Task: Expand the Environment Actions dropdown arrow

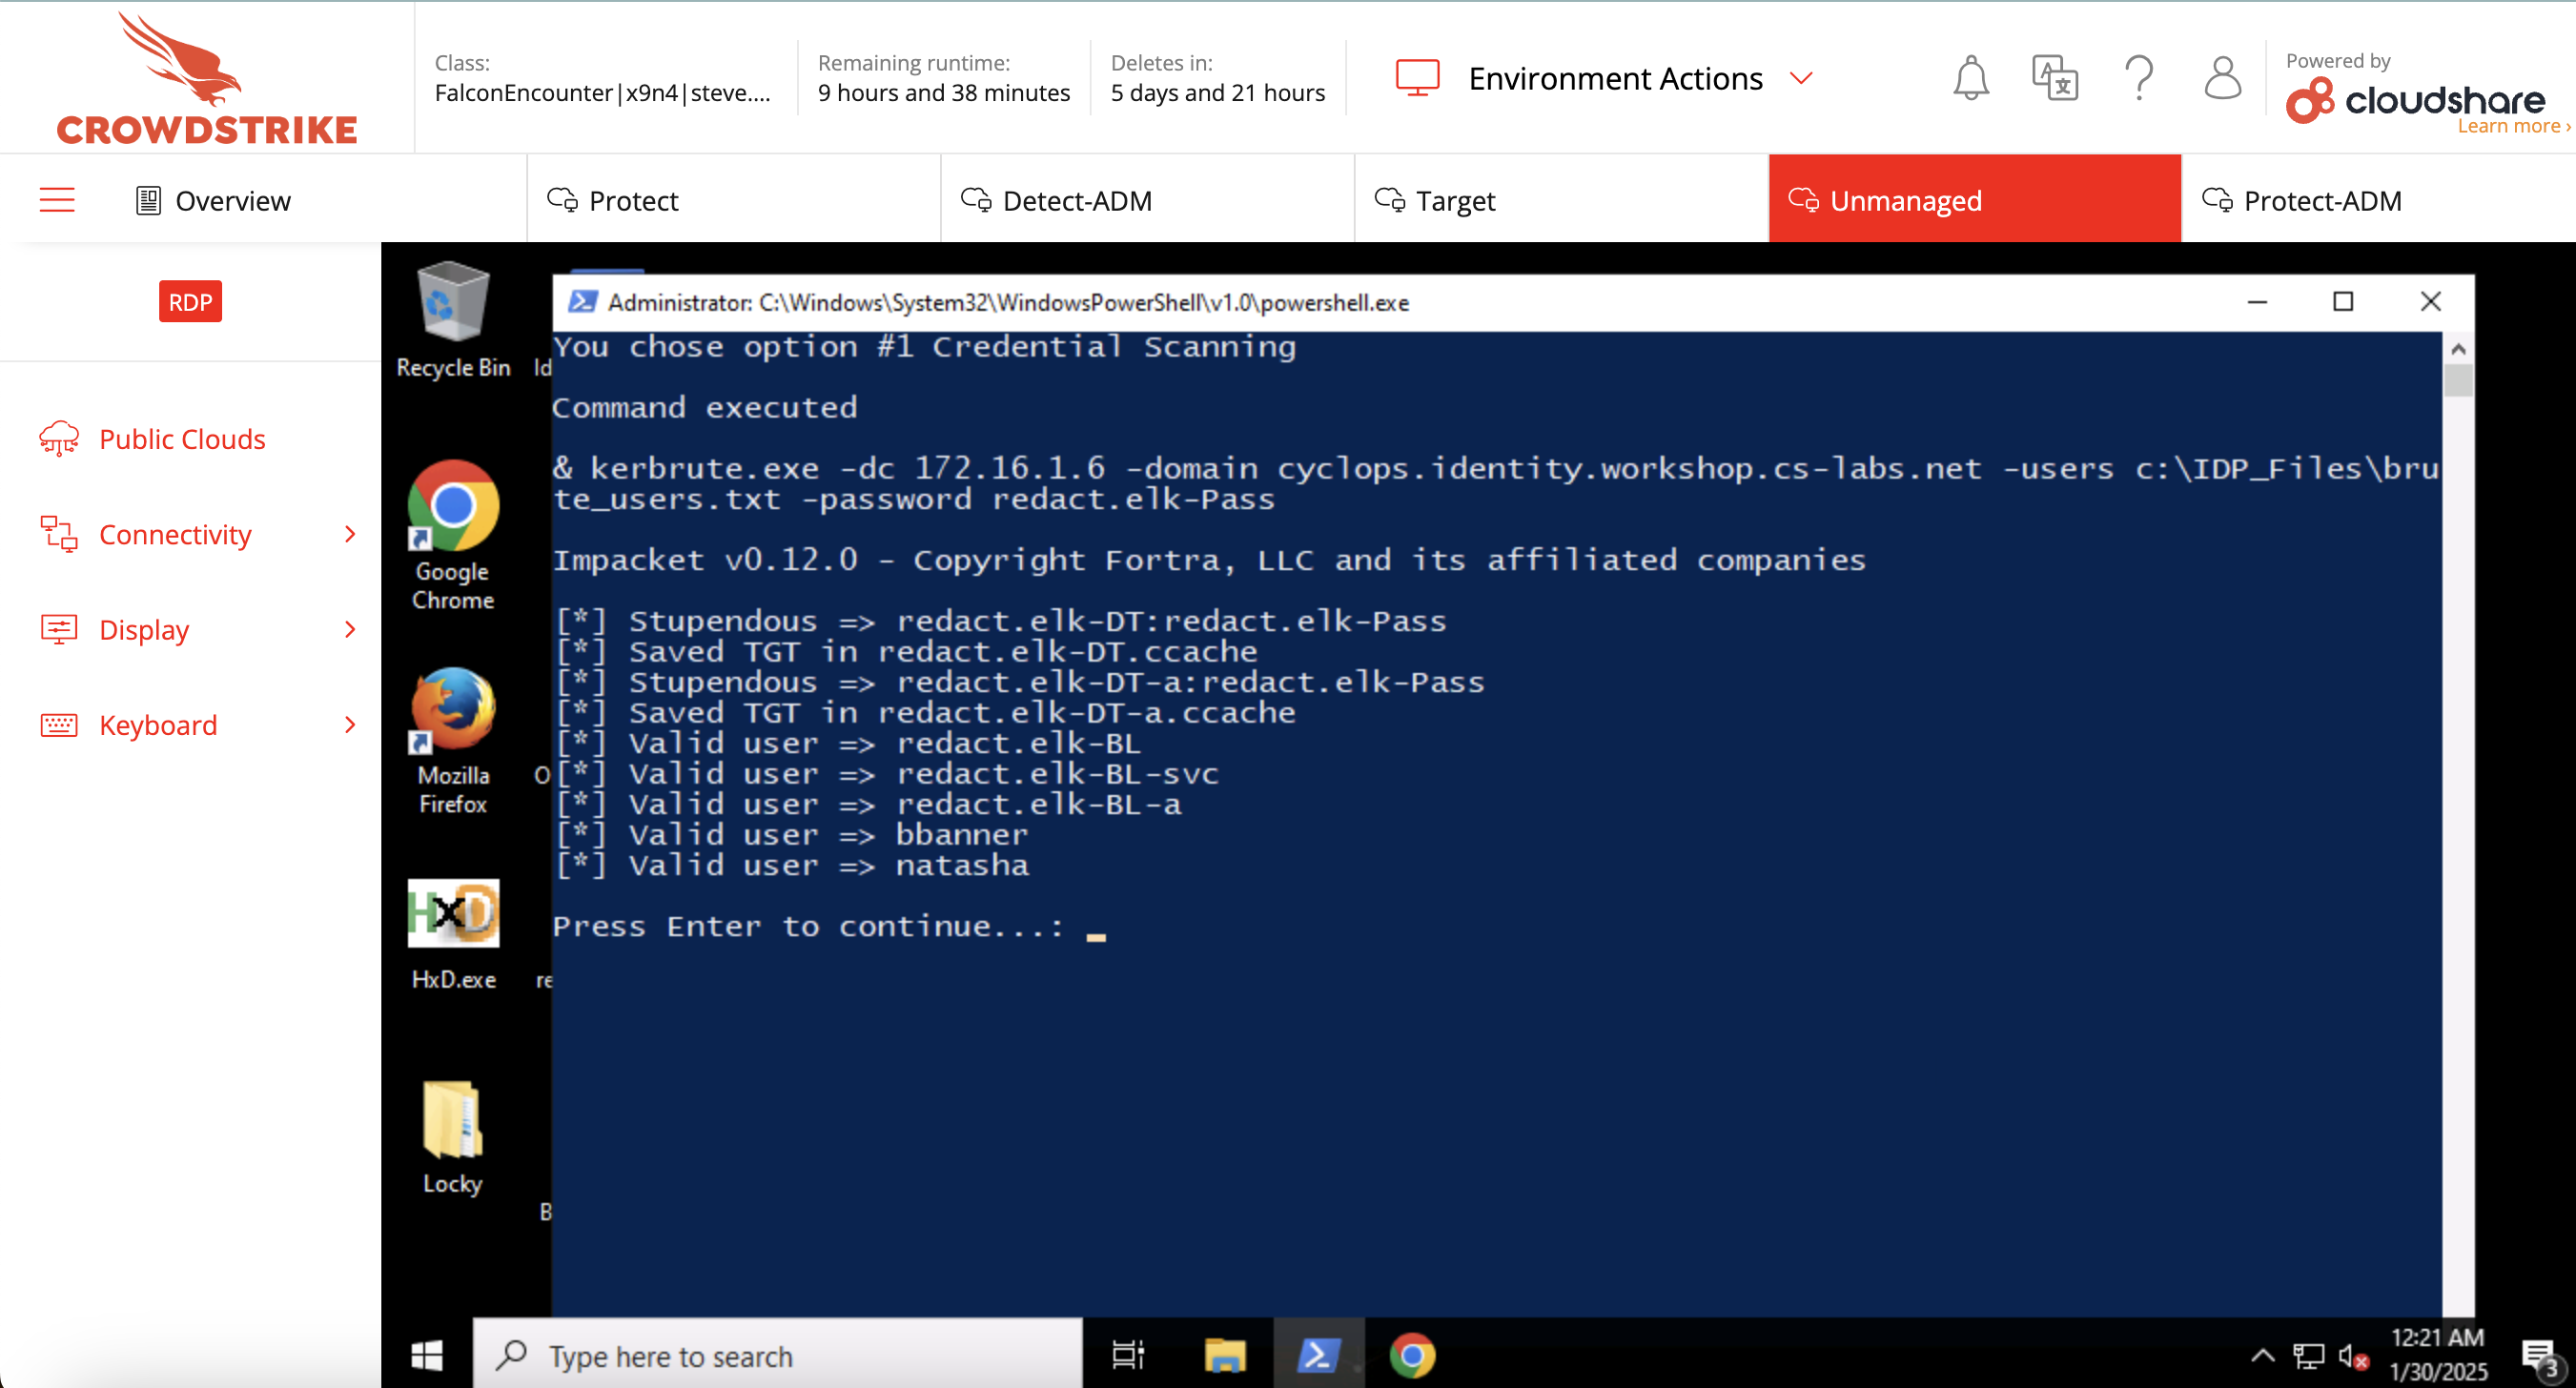Action: tap(1801, 78)
